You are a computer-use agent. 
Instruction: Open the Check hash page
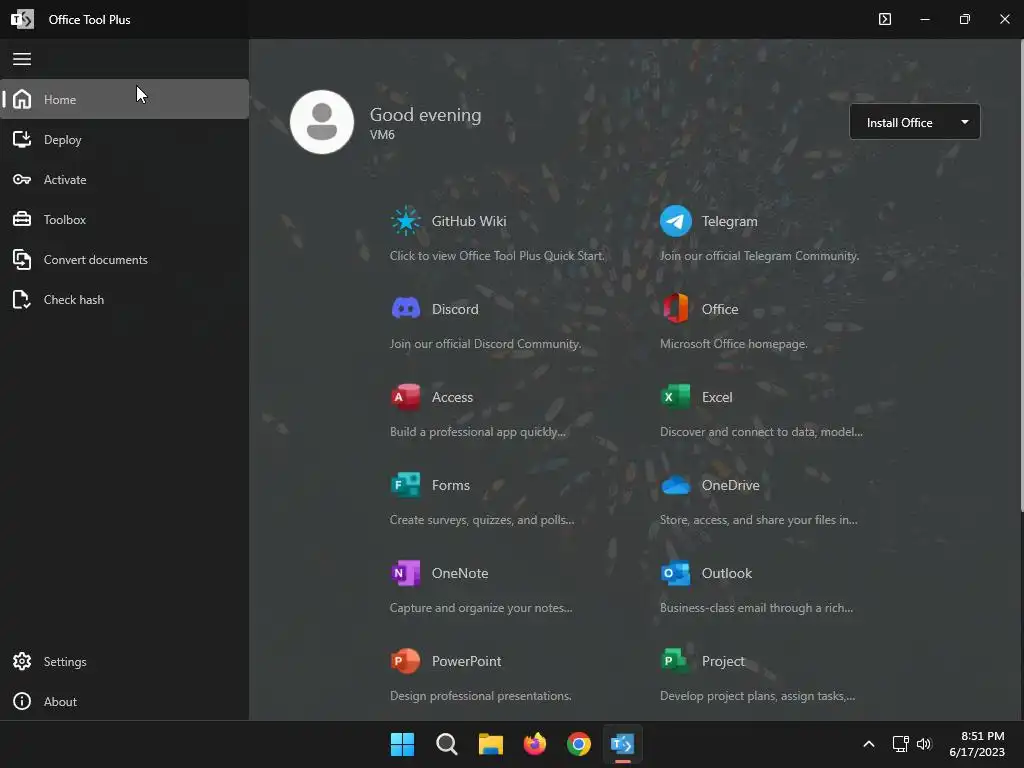(x=124, y=299)
